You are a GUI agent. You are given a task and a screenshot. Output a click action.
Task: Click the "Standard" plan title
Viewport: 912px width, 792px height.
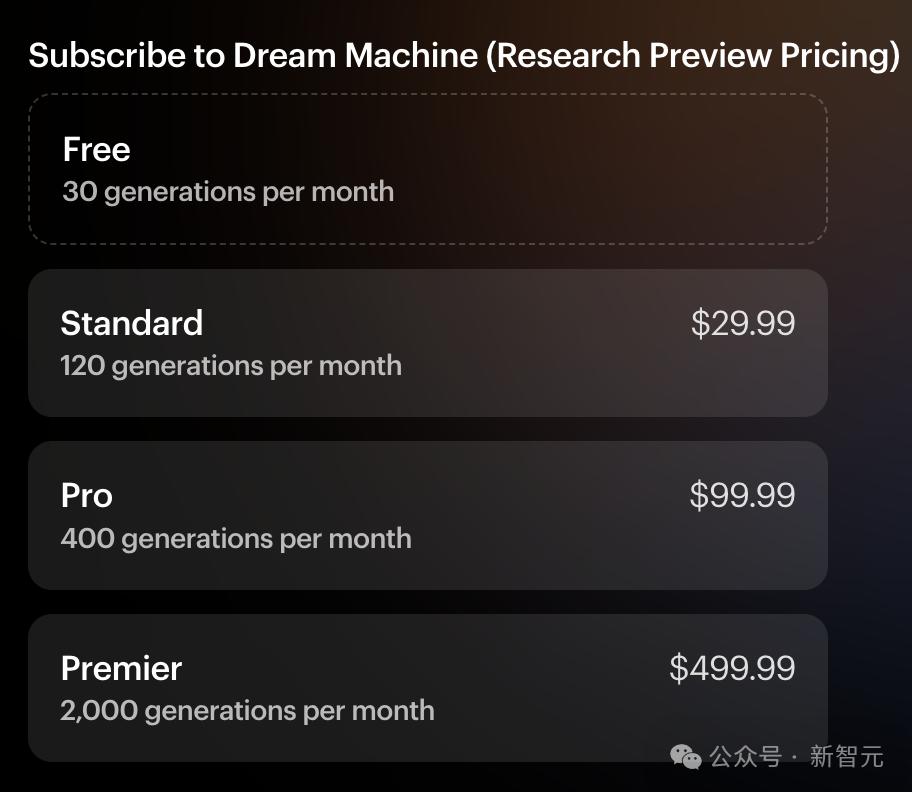pos(132,323)
